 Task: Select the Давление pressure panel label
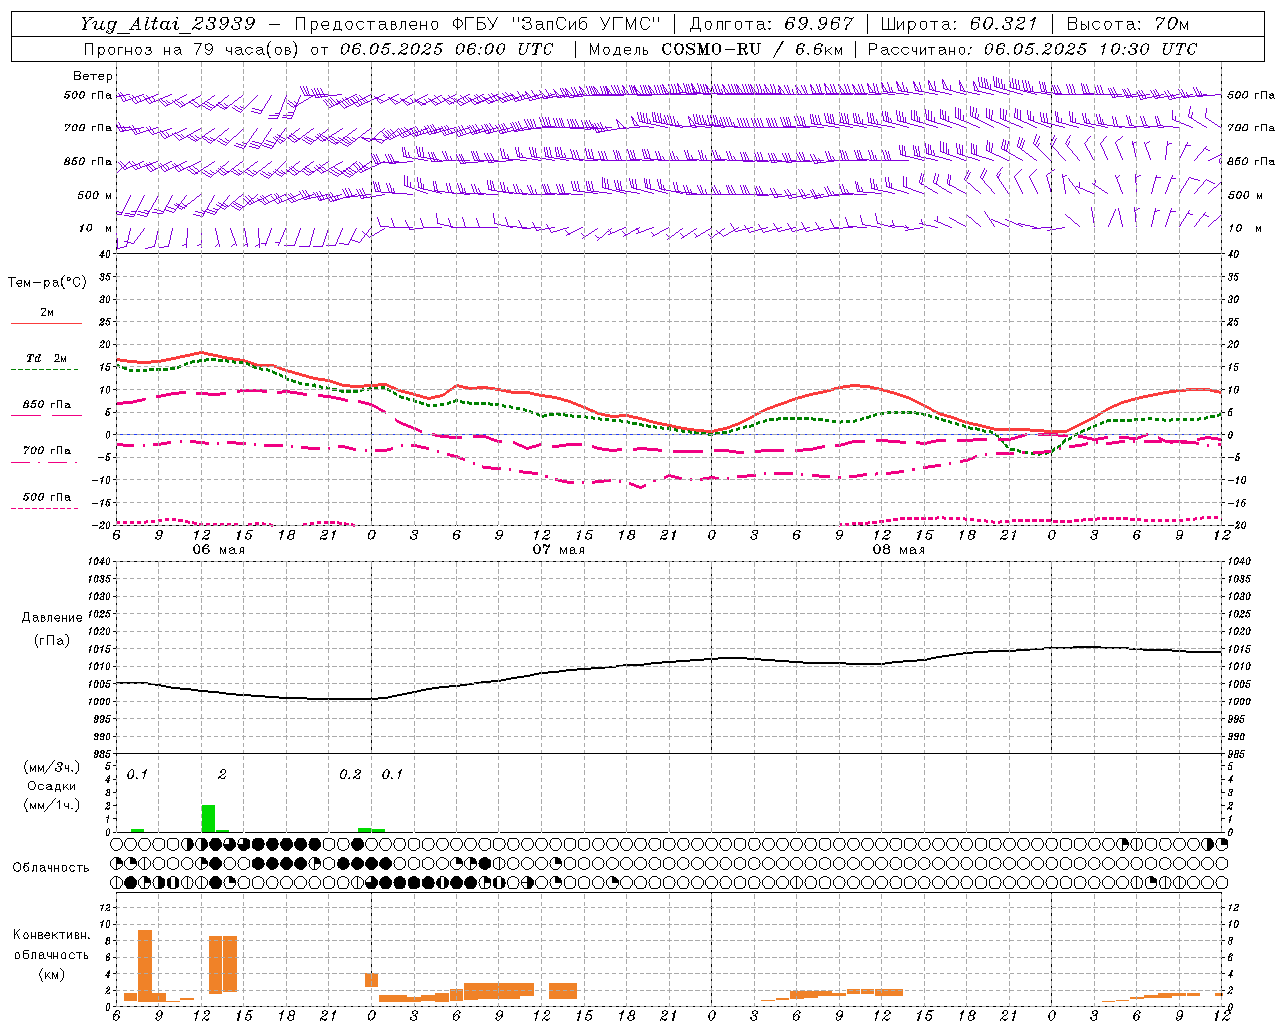[x=52, y=618]
